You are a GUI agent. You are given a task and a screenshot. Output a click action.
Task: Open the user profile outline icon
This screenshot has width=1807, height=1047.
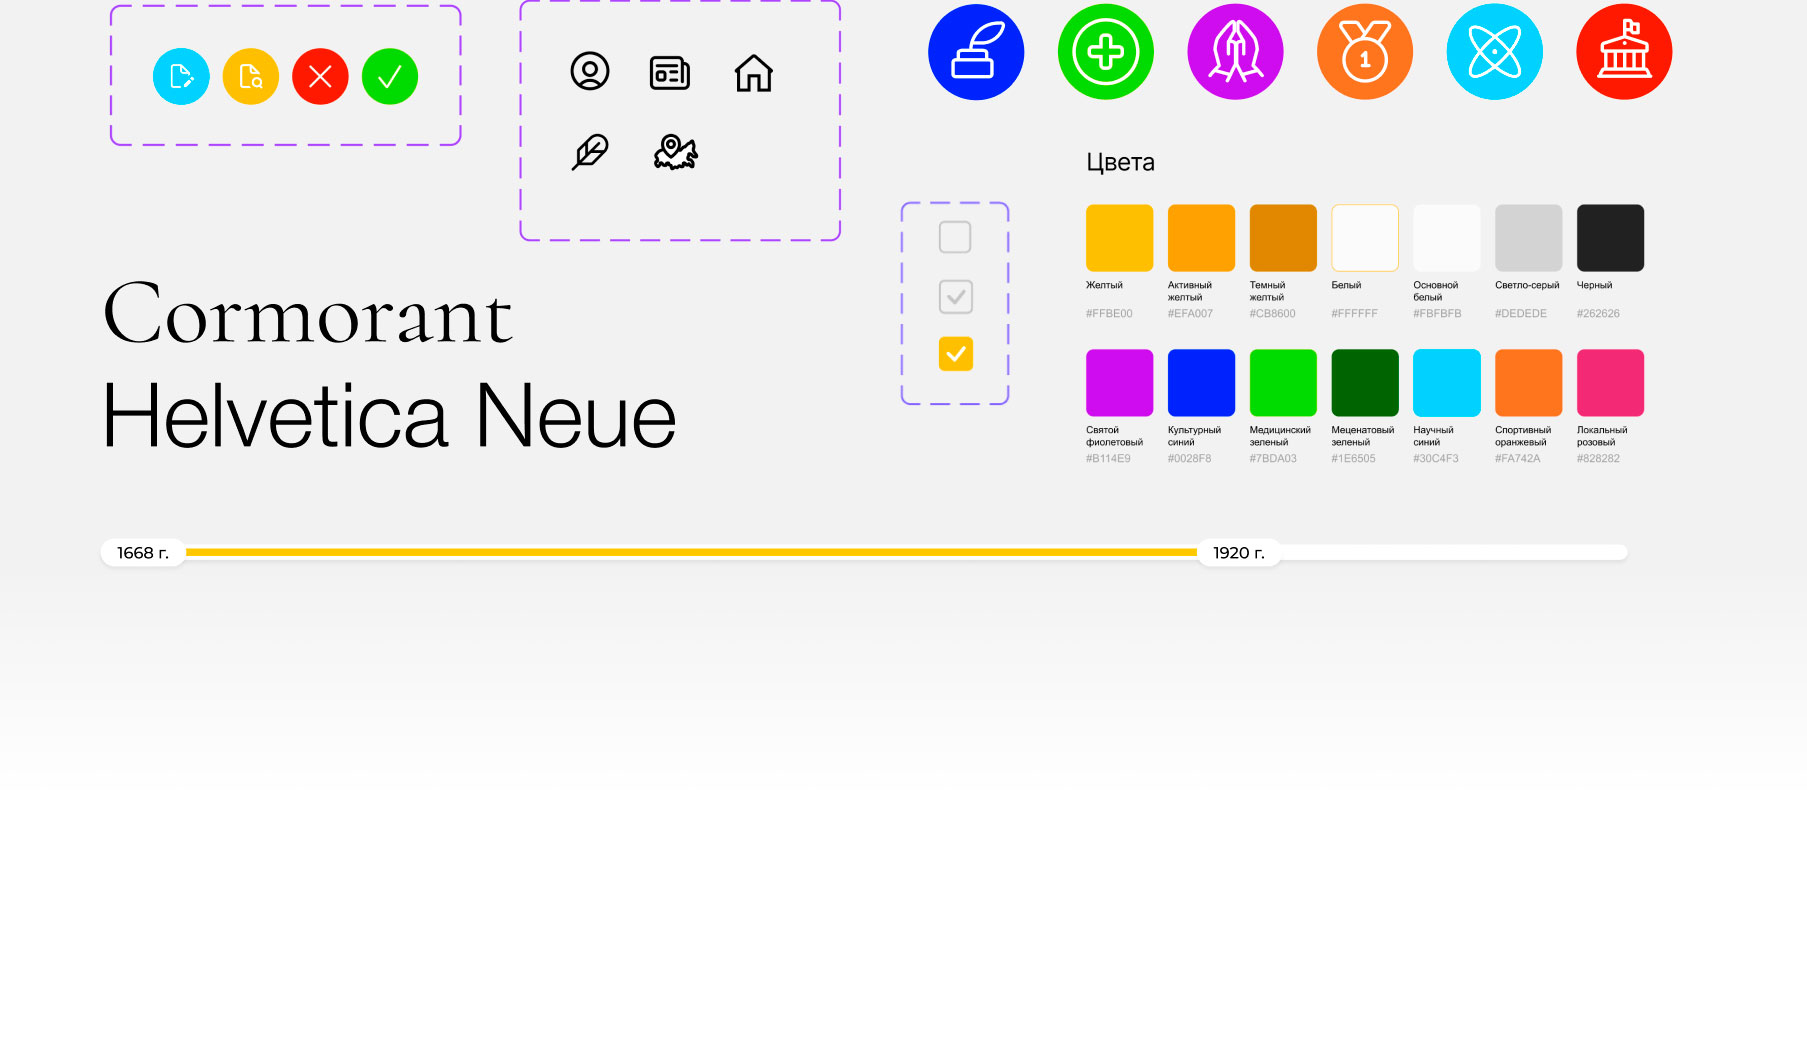pyautogui.click(x=590, y=71)
